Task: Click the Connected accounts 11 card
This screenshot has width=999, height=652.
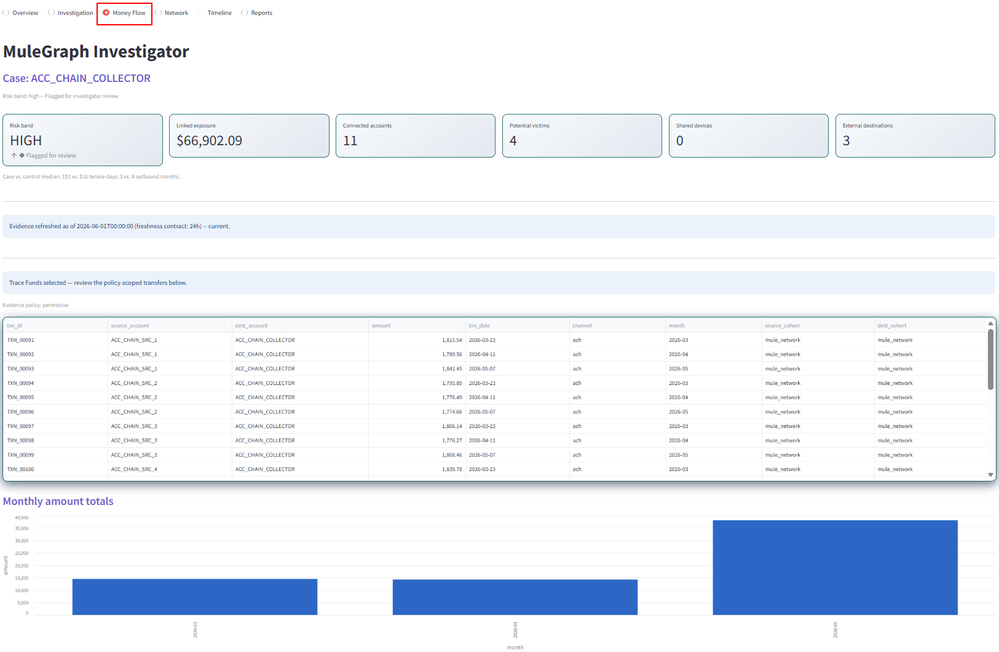Action: pyautogui.click(x=415, y=136)
